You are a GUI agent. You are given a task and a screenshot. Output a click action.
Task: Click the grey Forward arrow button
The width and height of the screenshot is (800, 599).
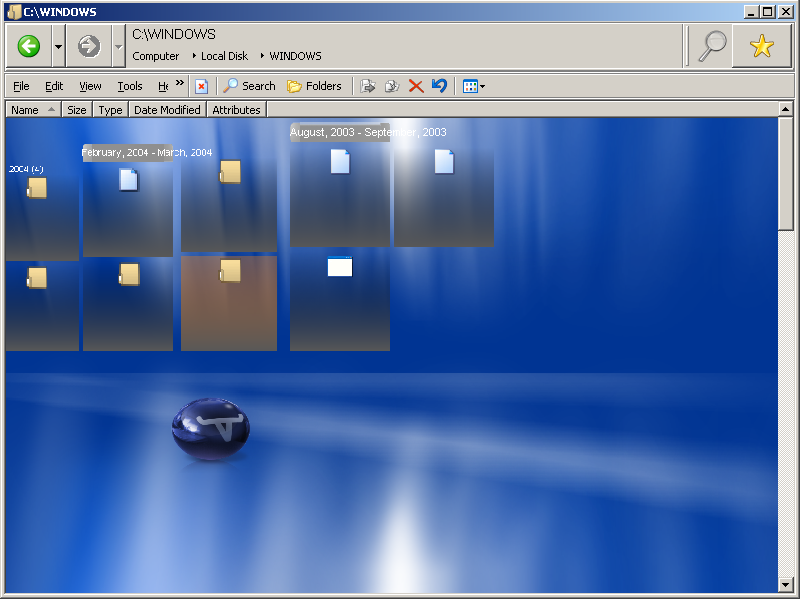(89, 46)
